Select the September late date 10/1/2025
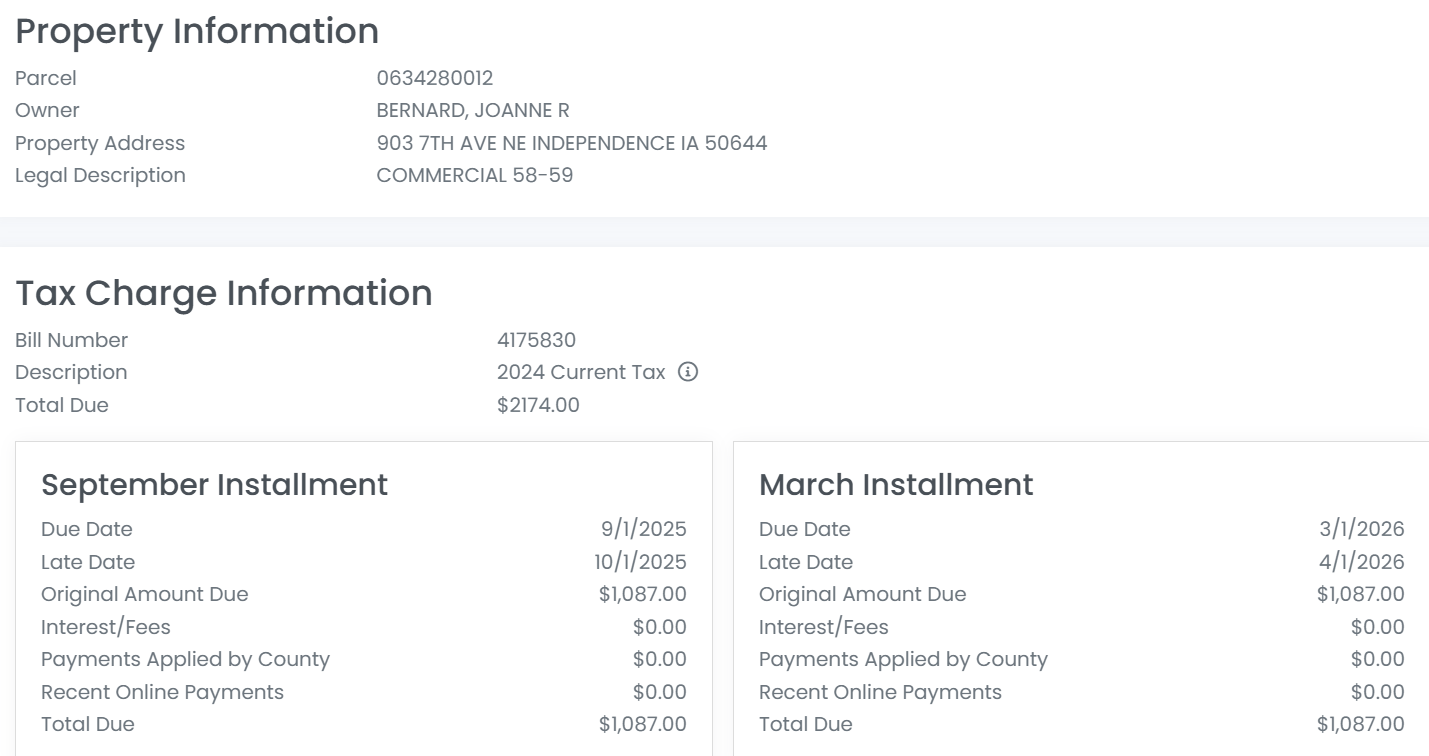 pyautogui.click(x=640, y=562)
